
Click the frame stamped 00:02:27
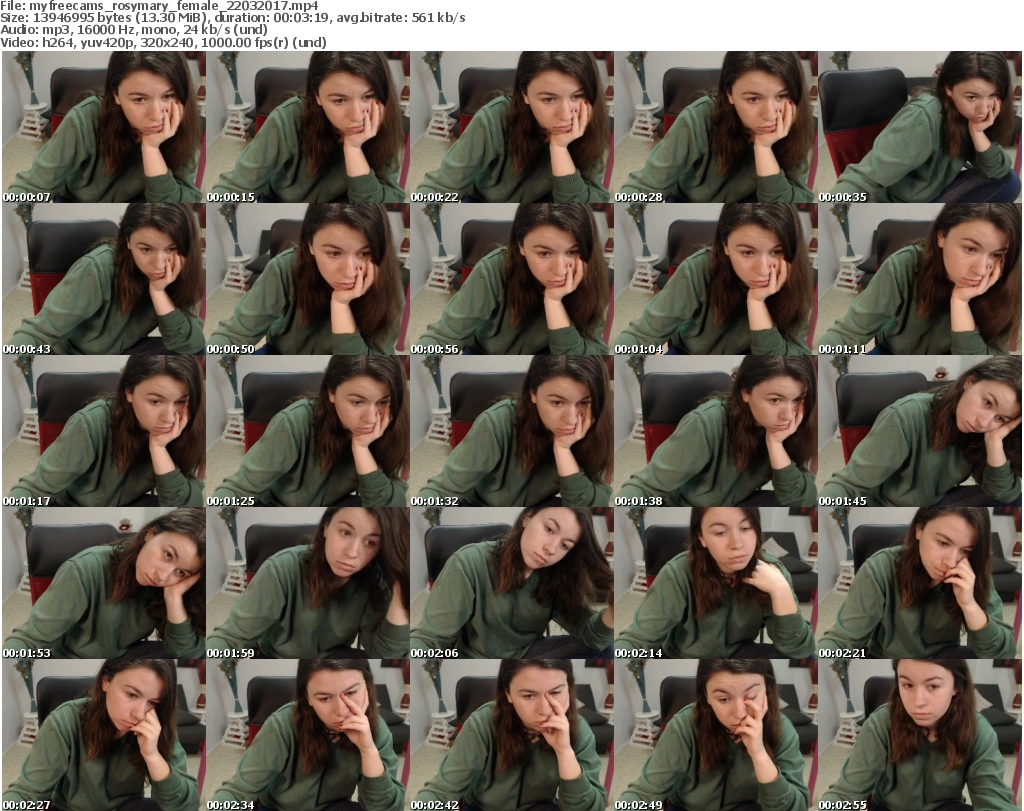(104, 735)
